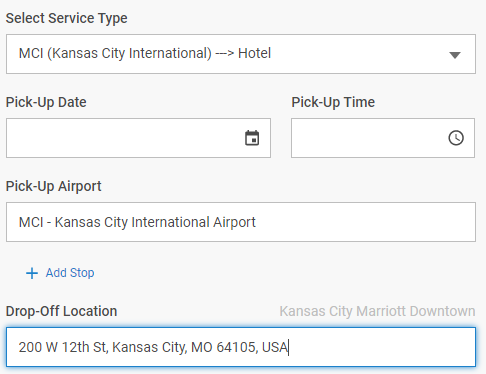Click the Kansas City Marriott Downtown hint
The width and height of the screenshot is (486, 374).
click(377, 311)
